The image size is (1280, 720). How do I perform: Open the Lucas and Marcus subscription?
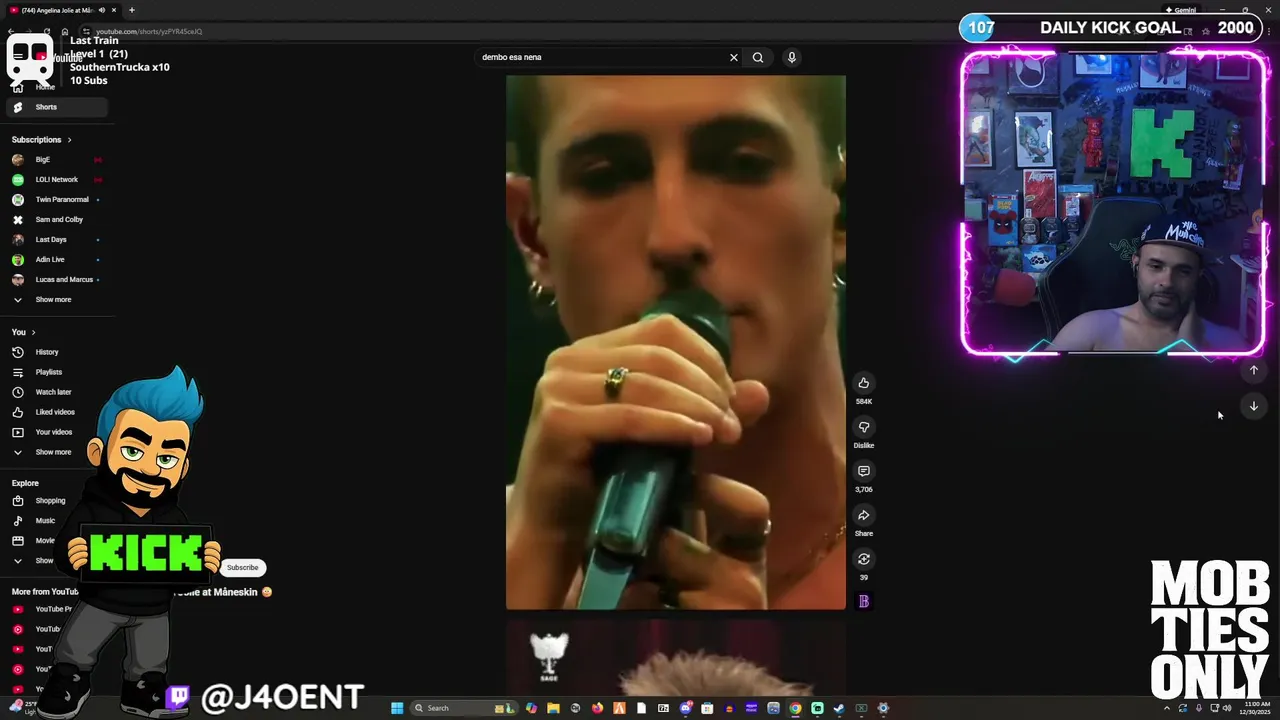pyautogui.click(x=55, y=280)
